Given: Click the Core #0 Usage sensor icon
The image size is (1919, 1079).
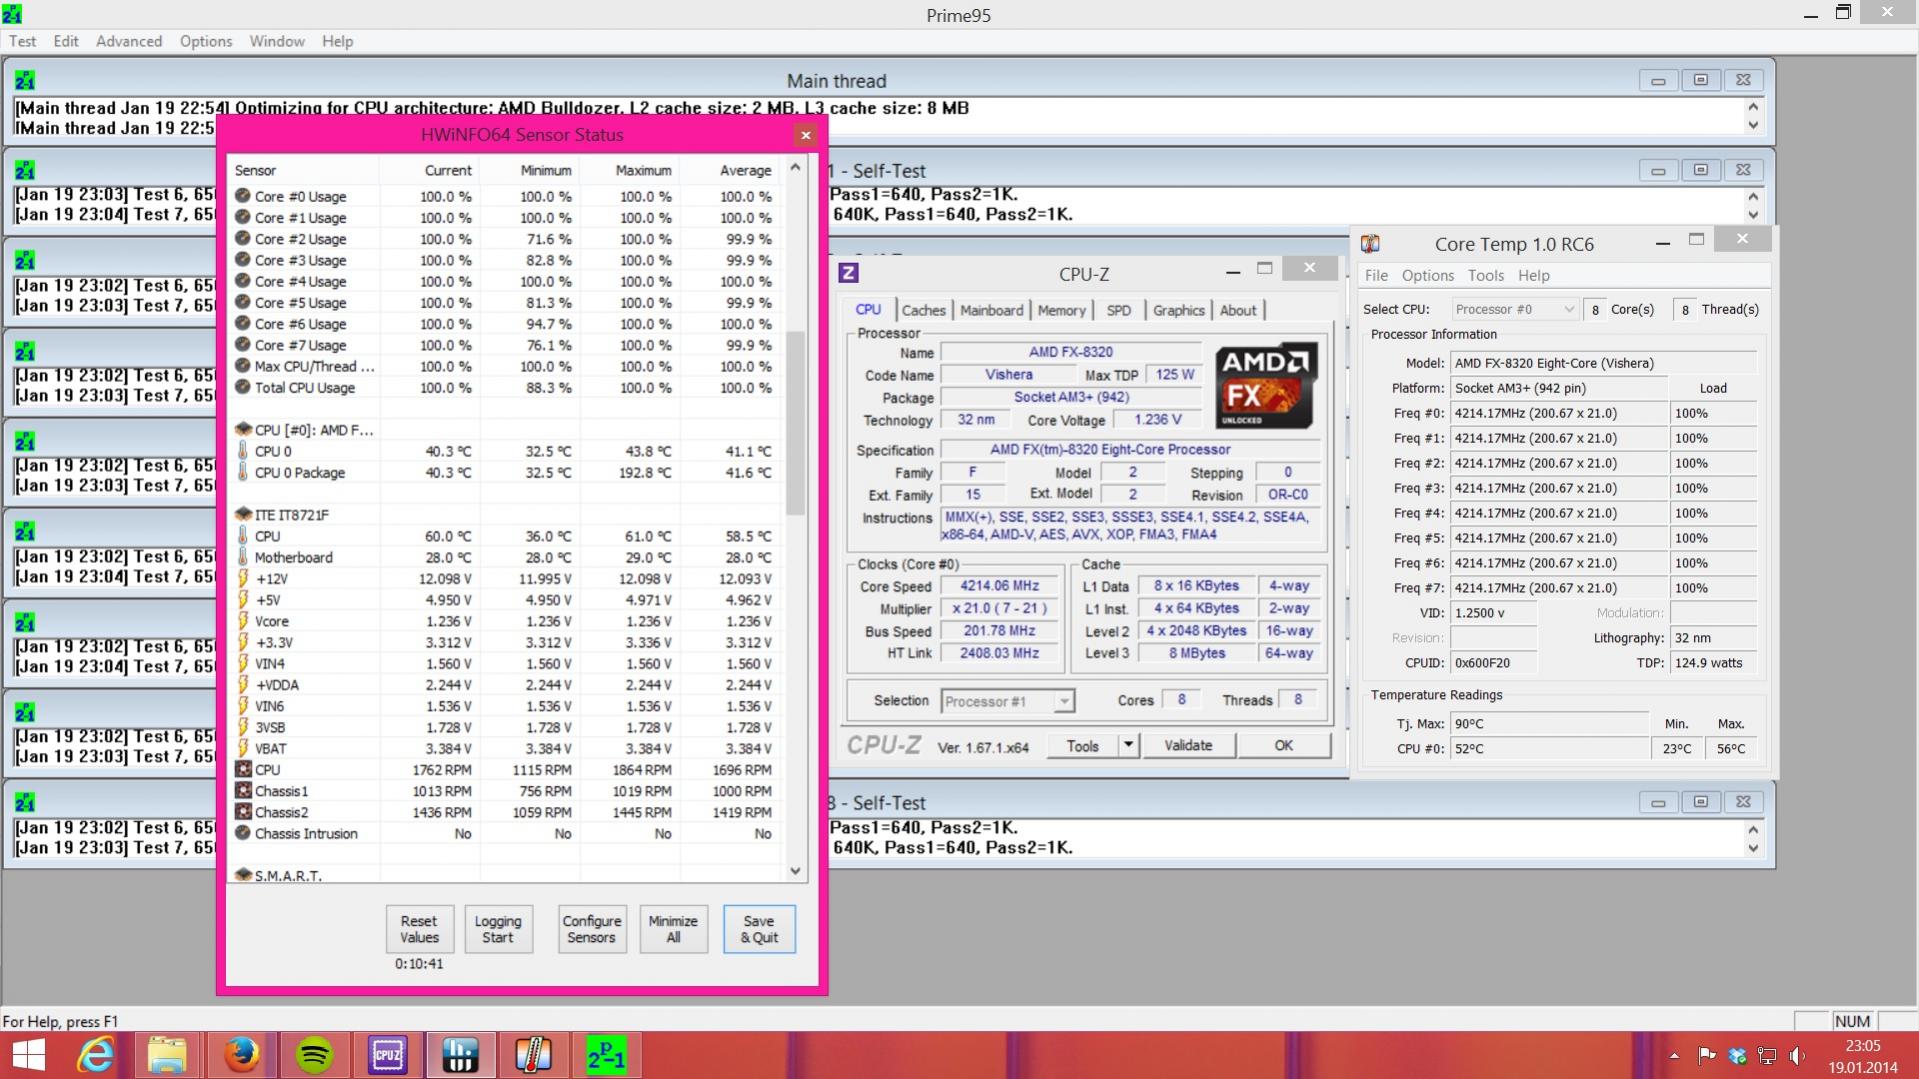Looking at the screenshot, I should (x=242, y=196).
